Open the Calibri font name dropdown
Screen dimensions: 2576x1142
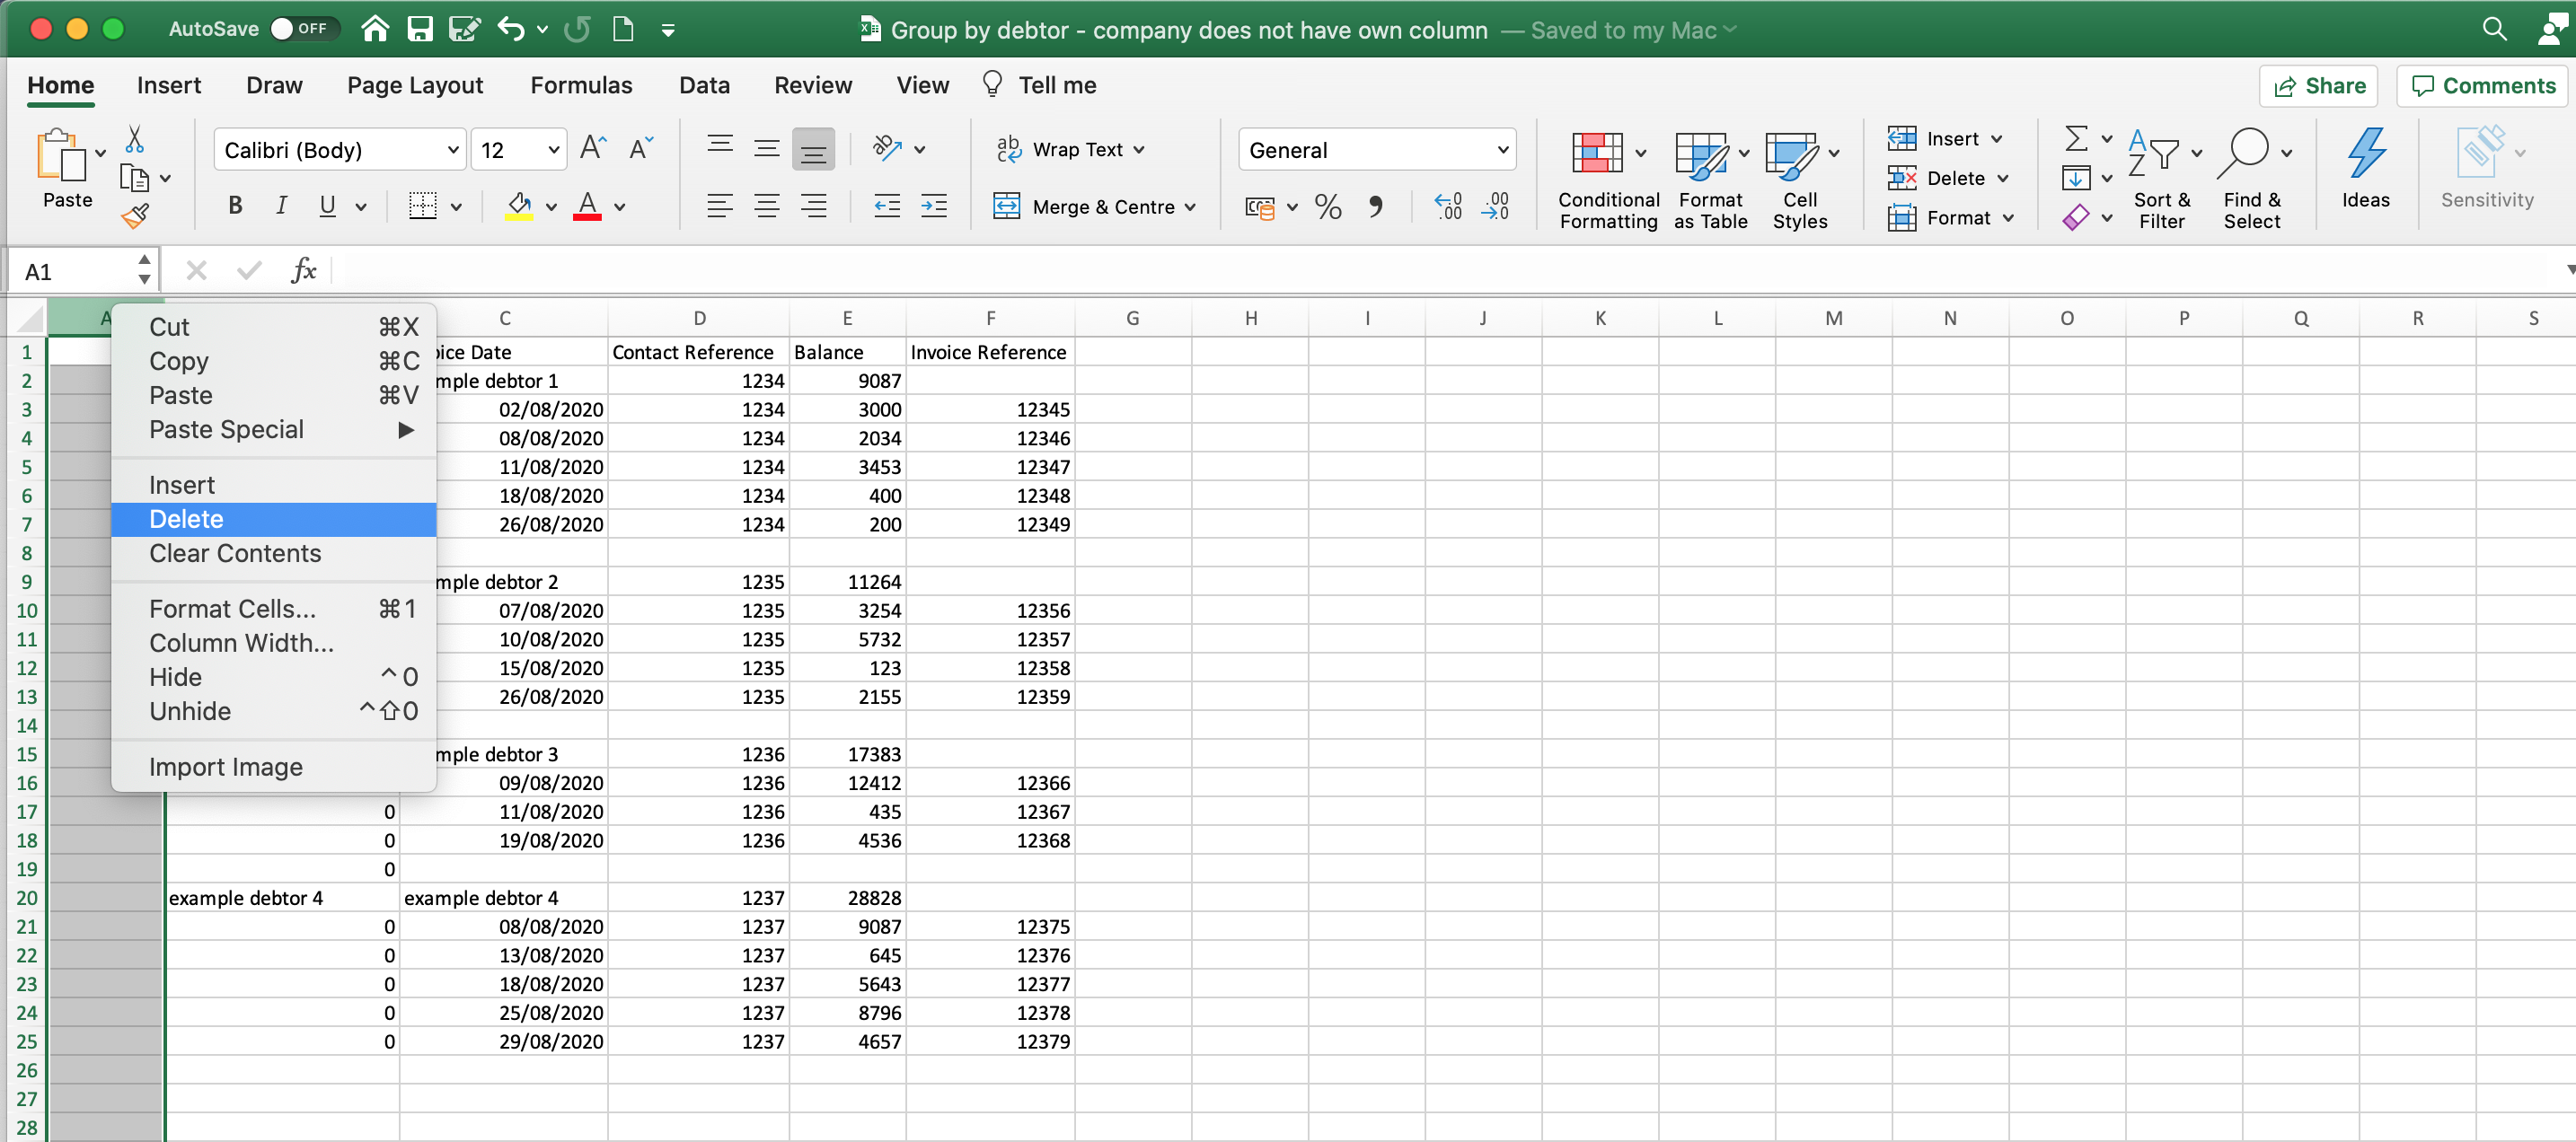[x=453, y=150]
